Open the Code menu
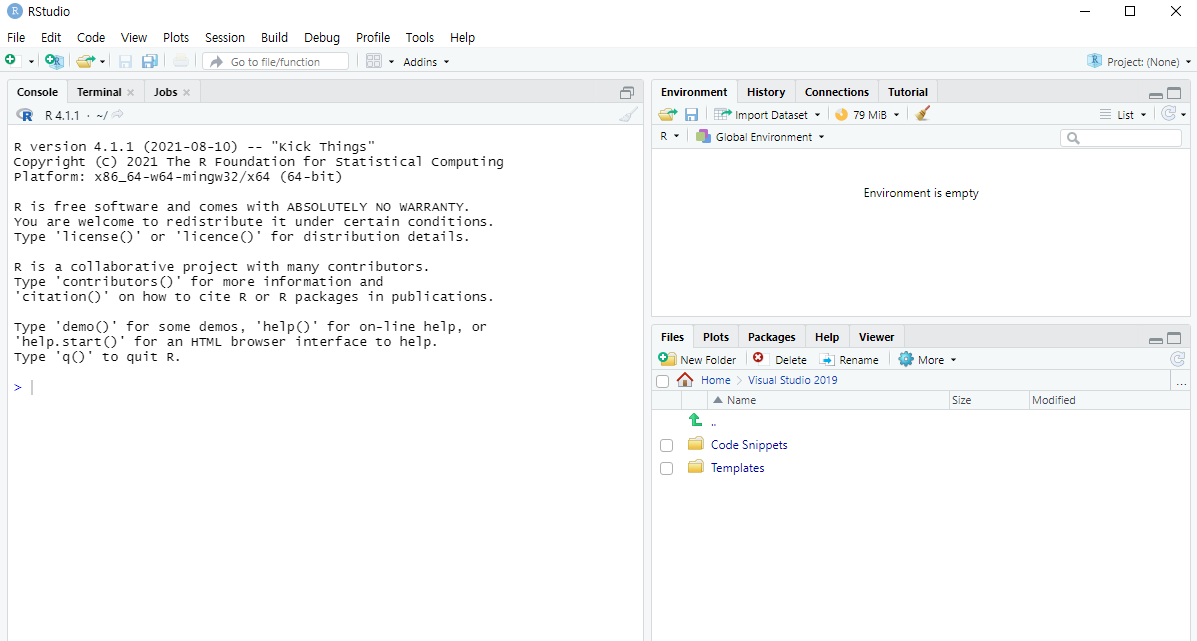Viewport: 1197px width, 641px height. click(91, 37)
